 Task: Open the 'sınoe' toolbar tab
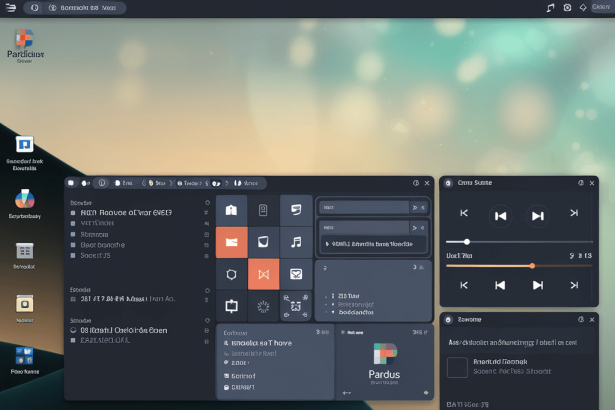click(x=246, y=183)
